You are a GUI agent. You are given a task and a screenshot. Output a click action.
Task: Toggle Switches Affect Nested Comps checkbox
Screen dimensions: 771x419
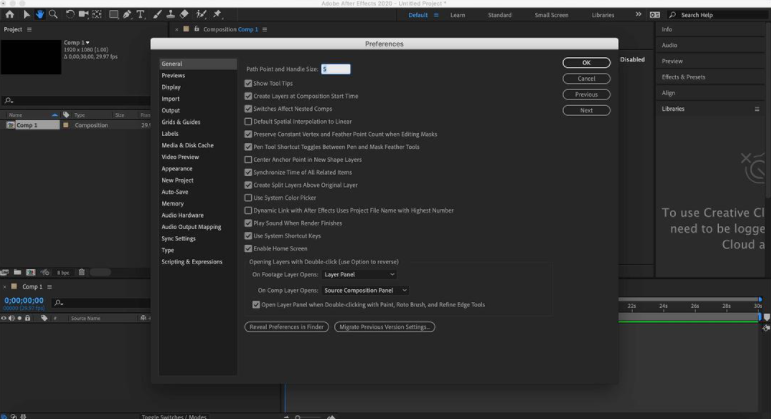[248, 109]
